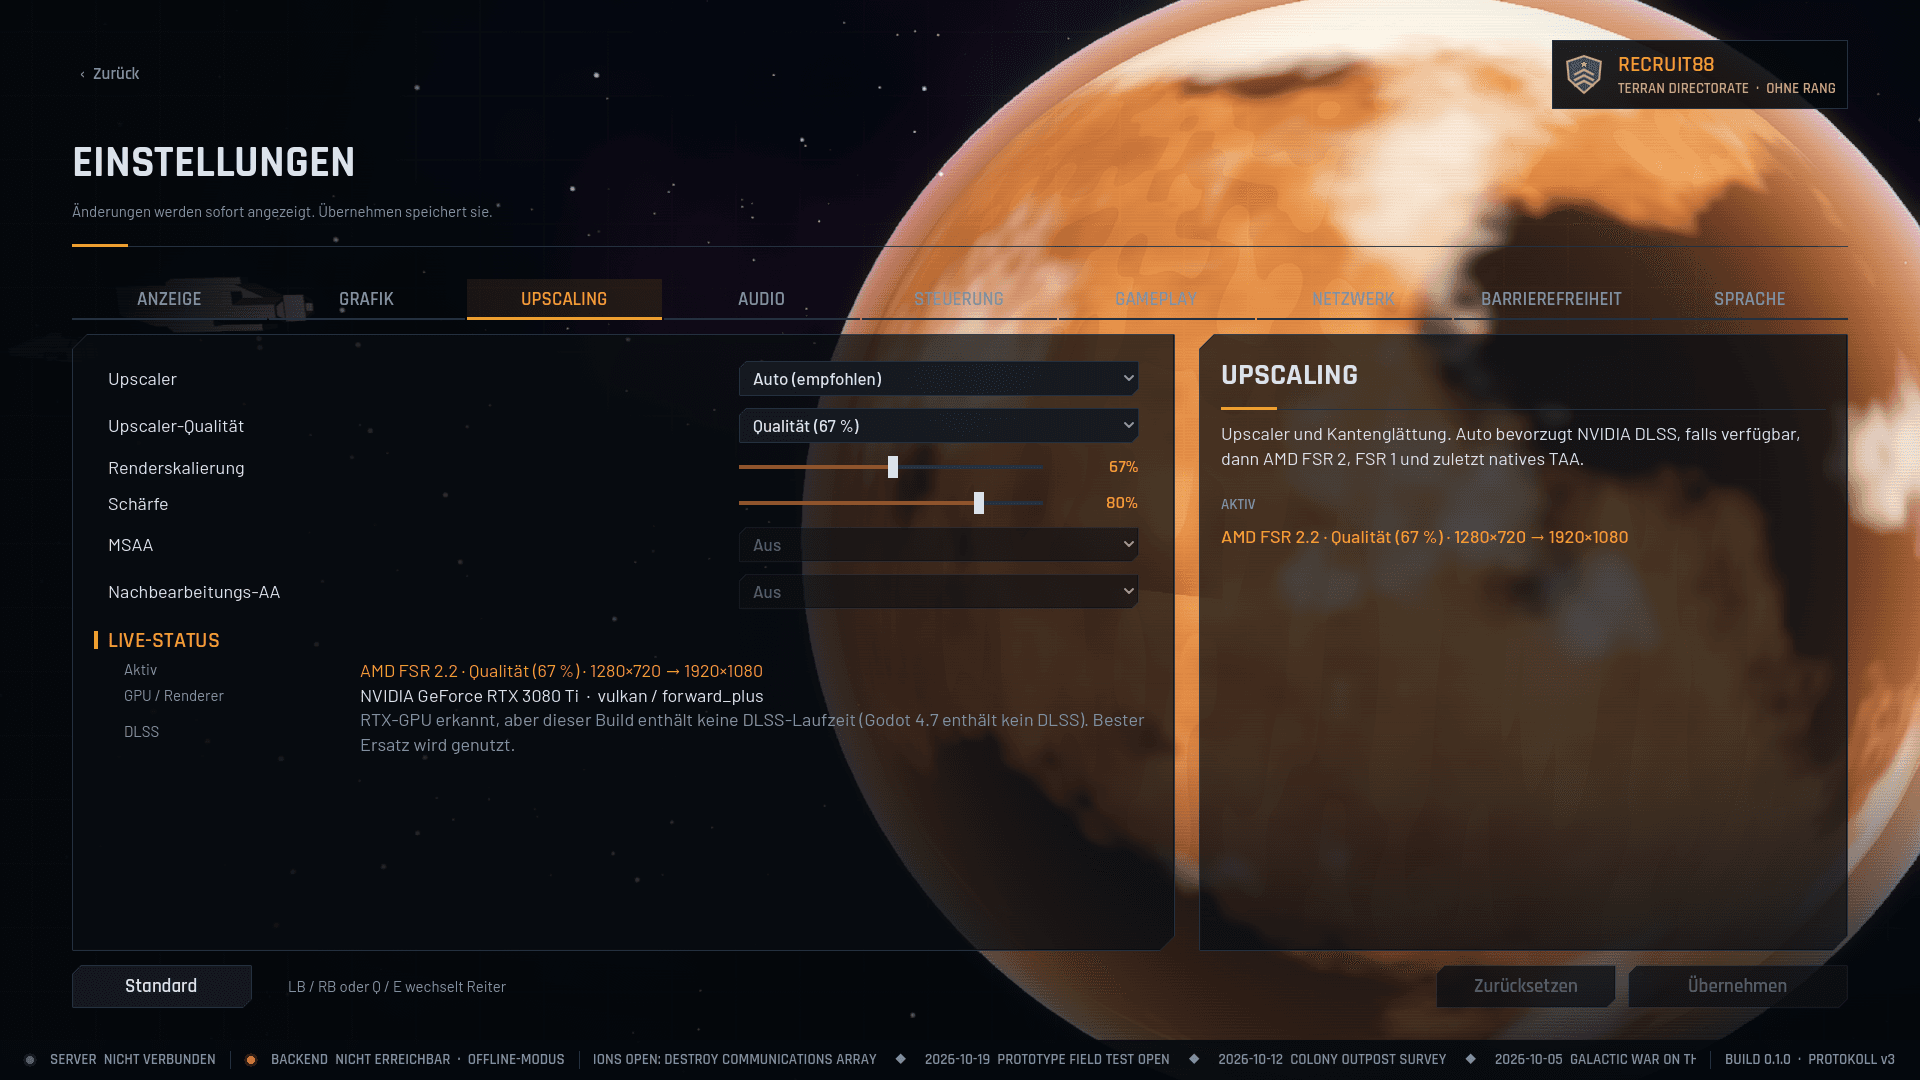
Task: Go back with the Zurück link
Action: [109, 74]
